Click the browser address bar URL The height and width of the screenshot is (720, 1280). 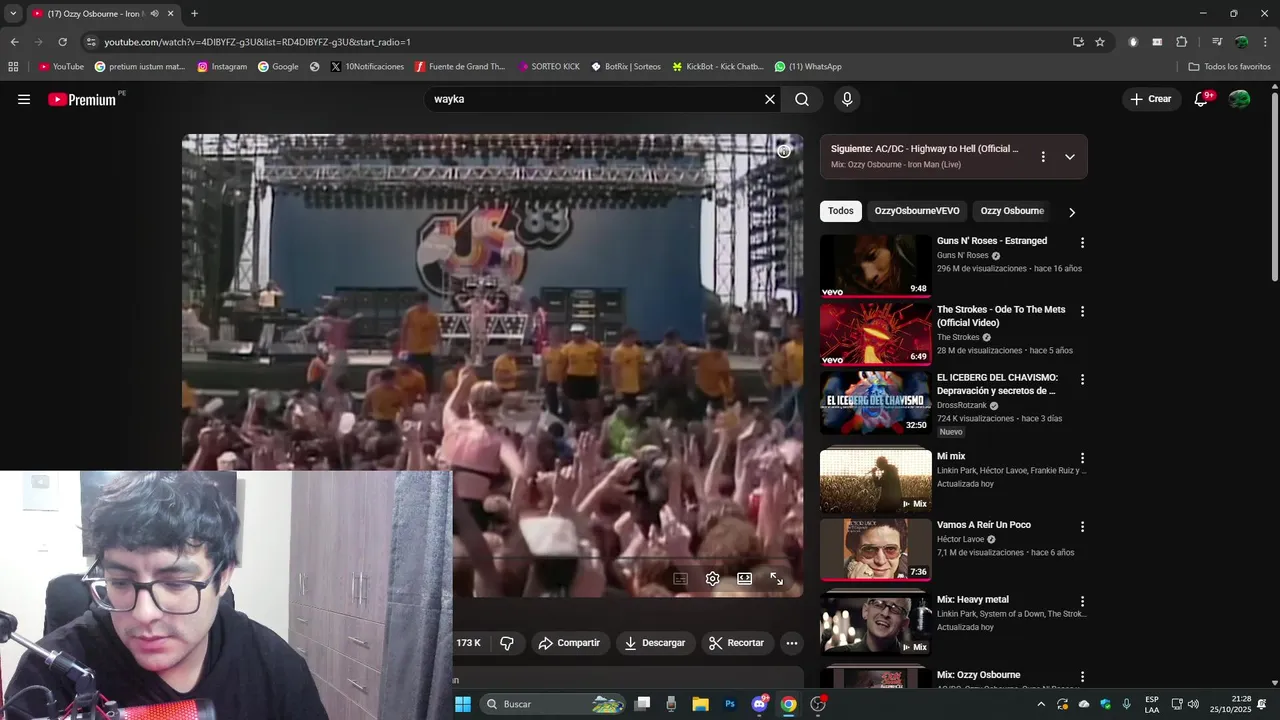[x=258, y=42]
